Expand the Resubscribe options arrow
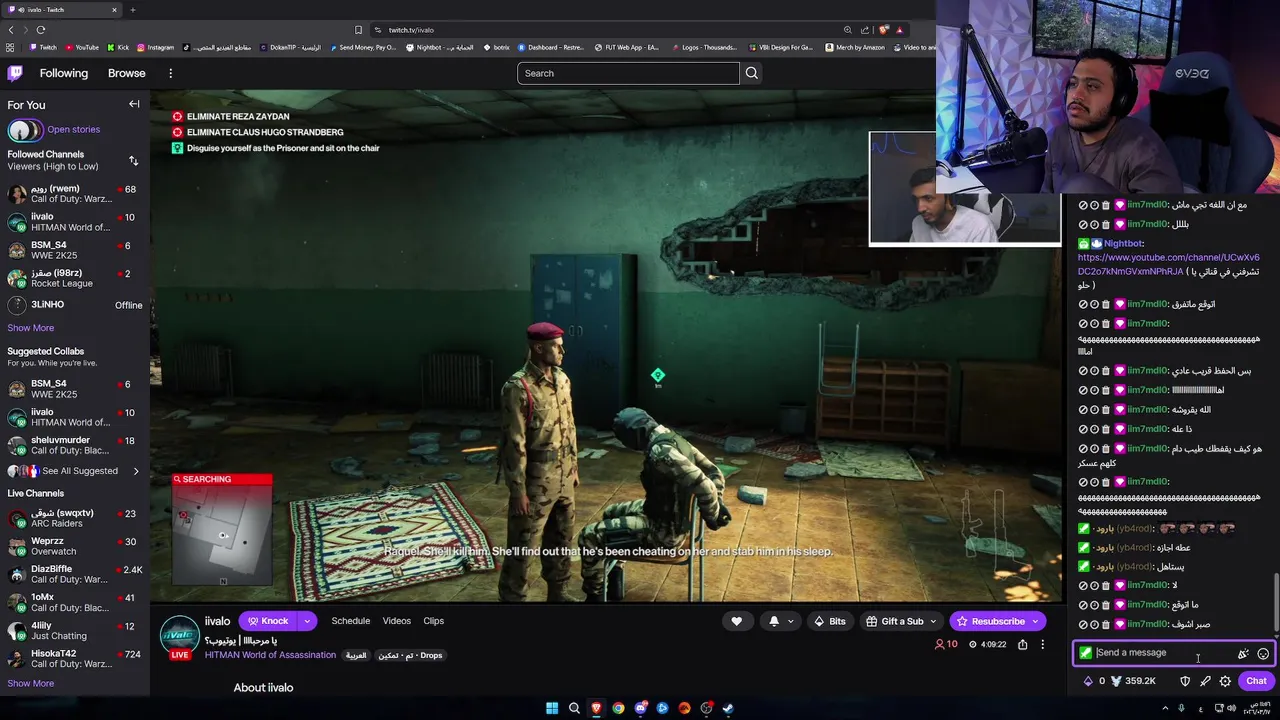Screen dimensions: 1280x720 (1037, 621)
